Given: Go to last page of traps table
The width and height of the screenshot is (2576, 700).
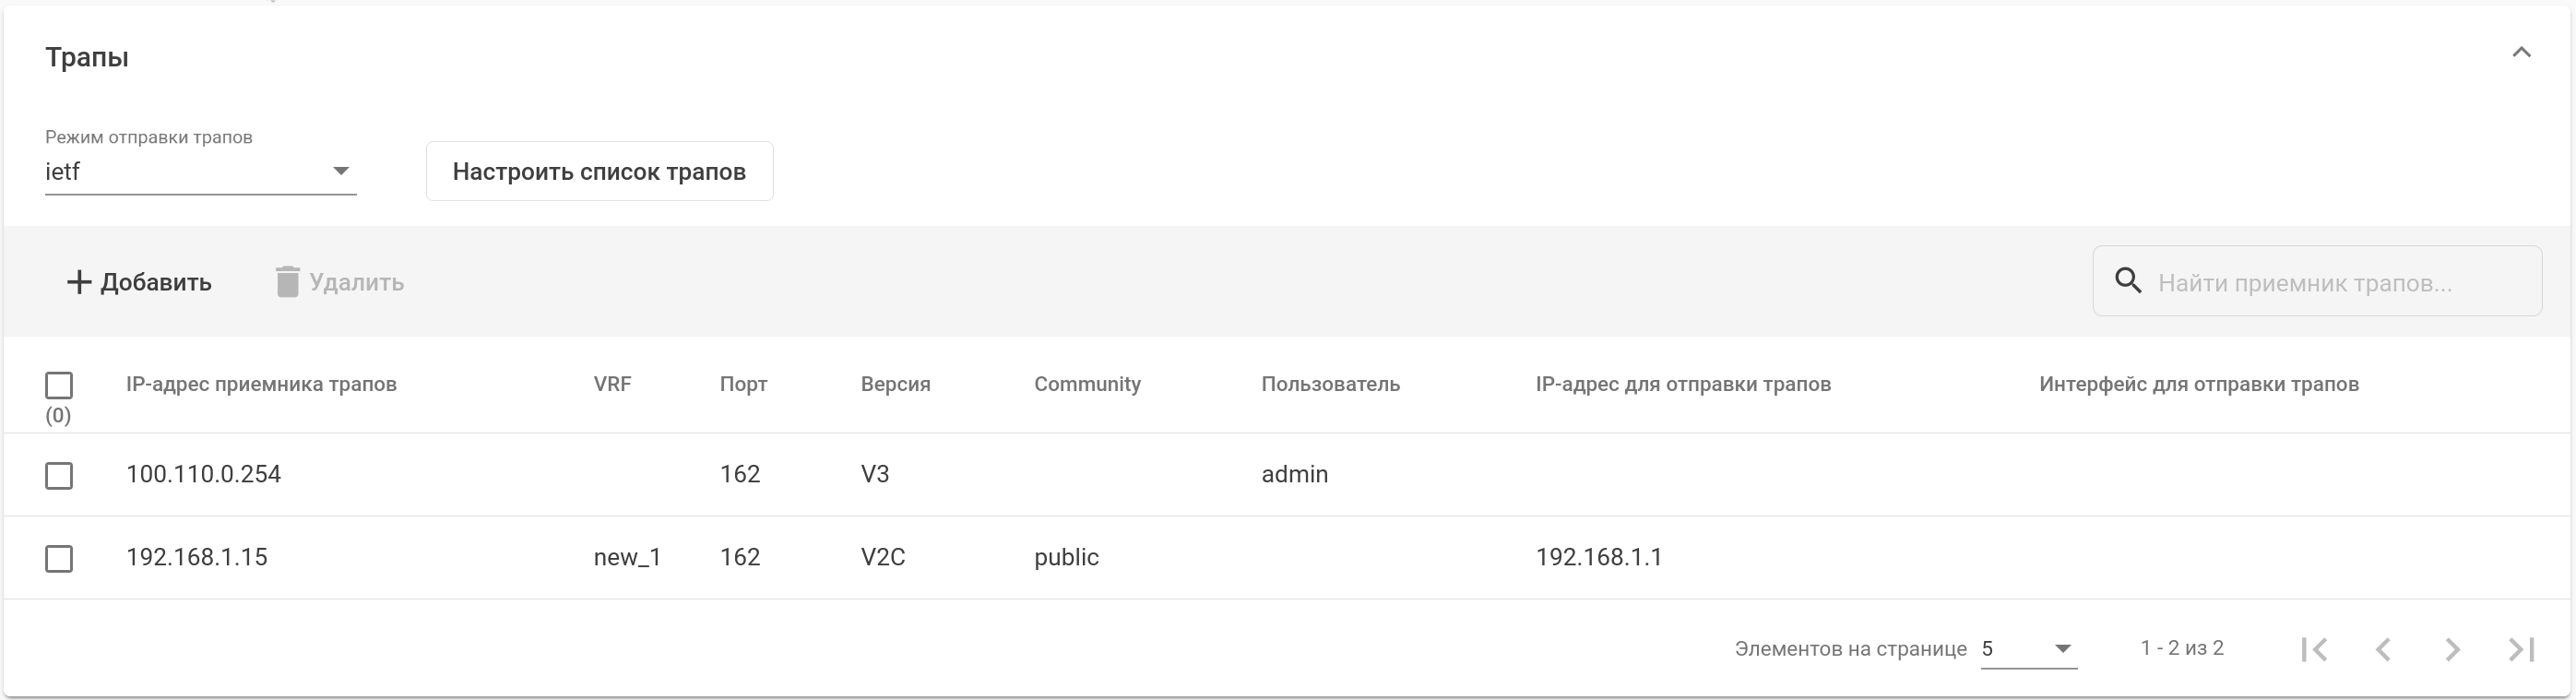Looking at the screenshot, I should pyautogui.click(x=2521, y=650).
